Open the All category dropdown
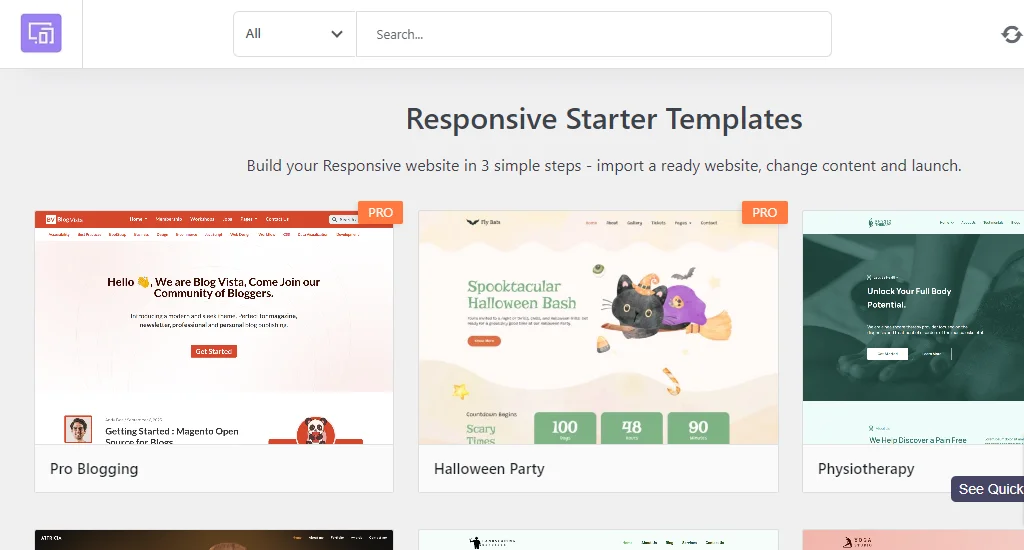 (x=295, y=34)
